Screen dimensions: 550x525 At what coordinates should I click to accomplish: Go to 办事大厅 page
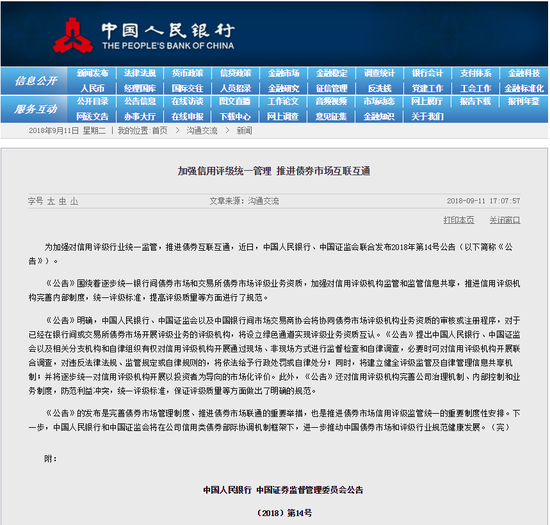[140, 116]
